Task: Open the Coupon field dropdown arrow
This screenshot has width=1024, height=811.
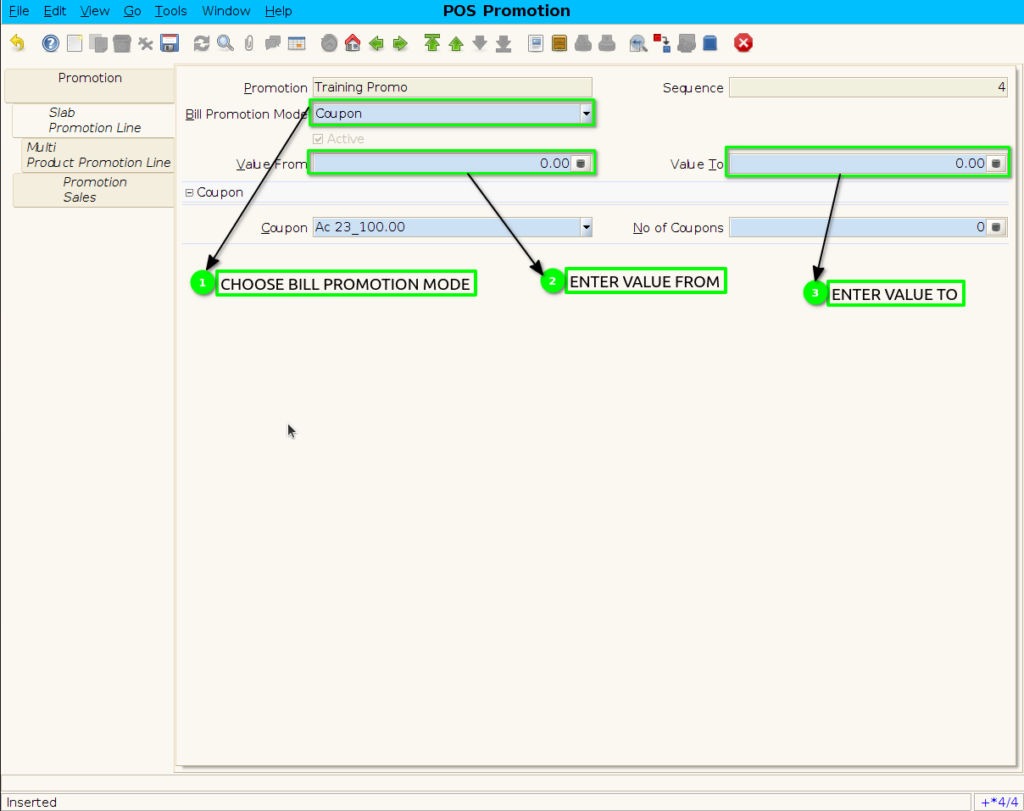Action: (x=586, y=227)
